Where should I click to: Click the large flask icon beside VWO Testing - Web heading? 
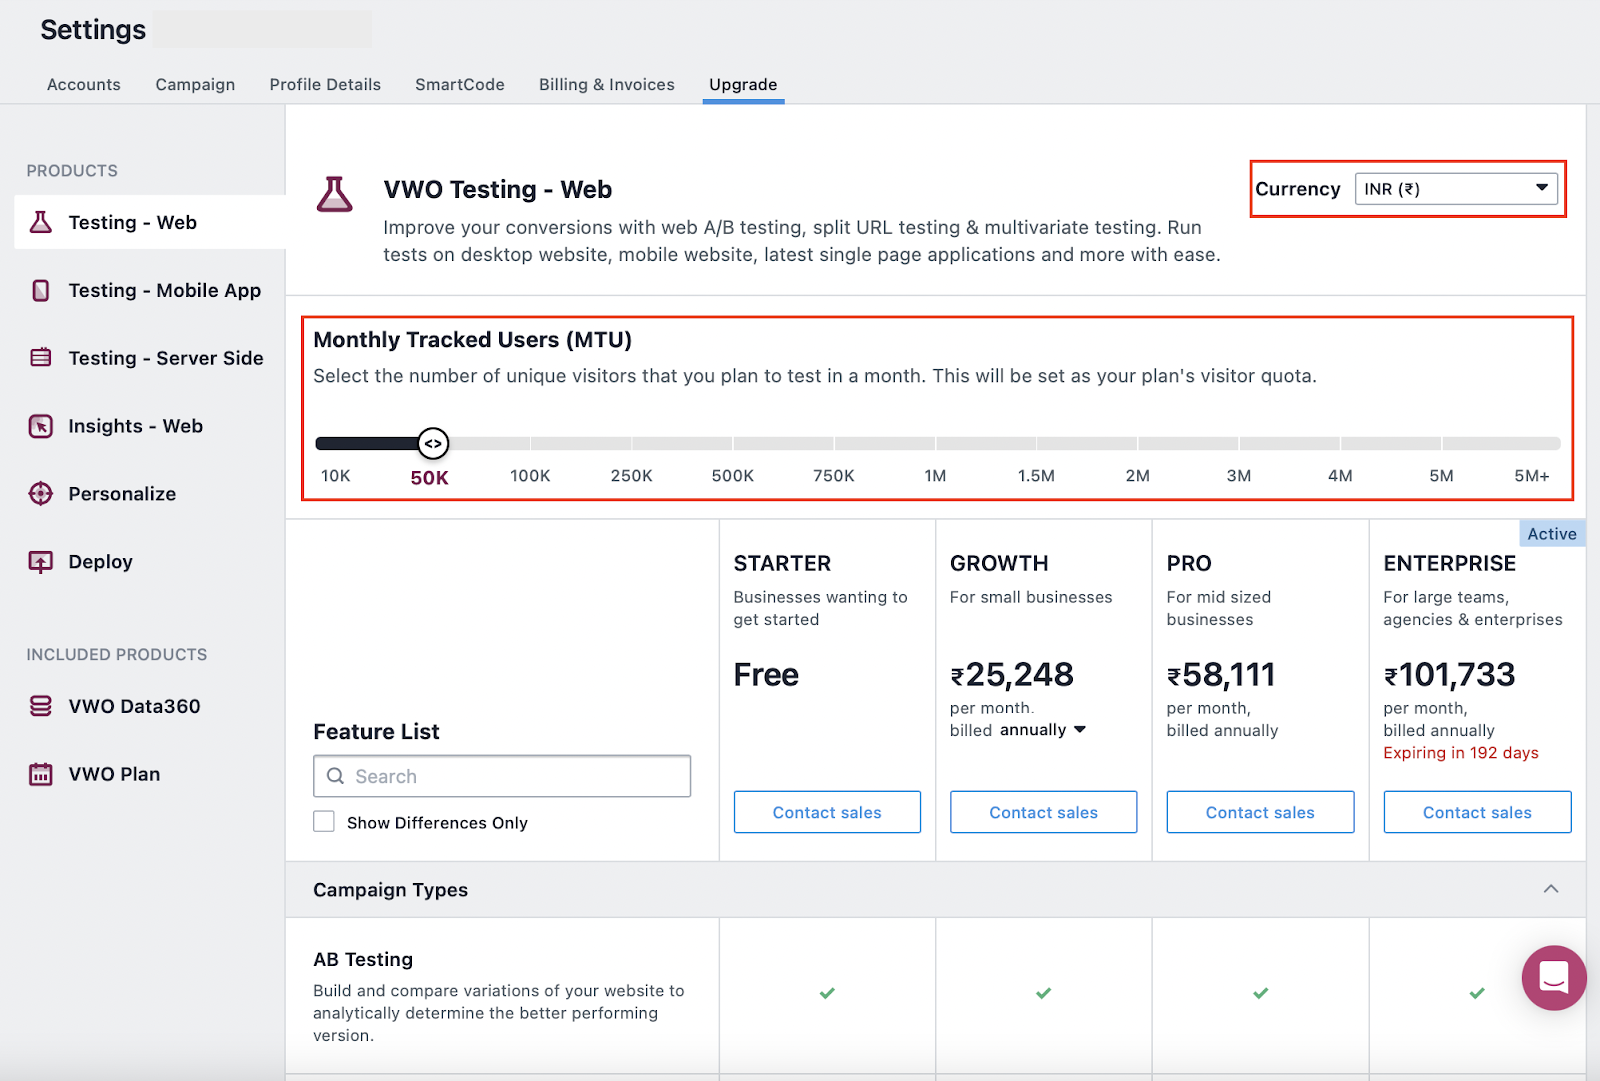335,194
